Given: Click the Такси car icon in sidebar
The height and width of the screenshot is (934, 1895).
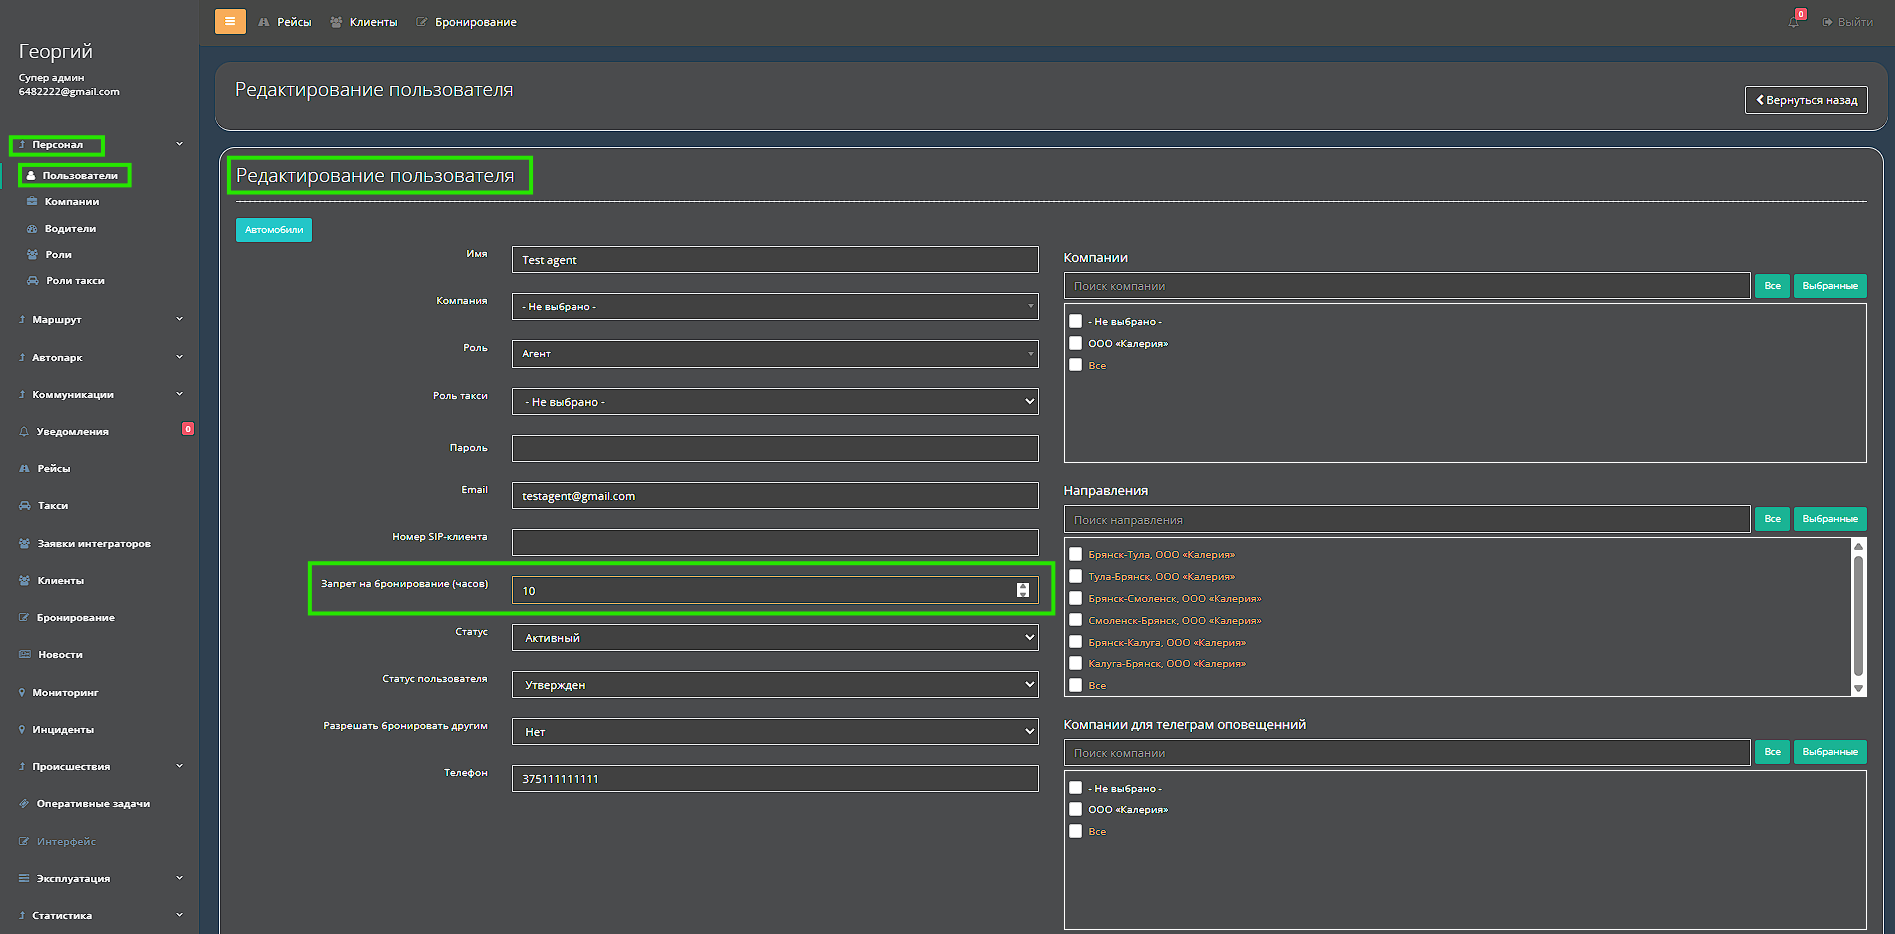Looking at the screenshot, I should click(x=25, y=506).
